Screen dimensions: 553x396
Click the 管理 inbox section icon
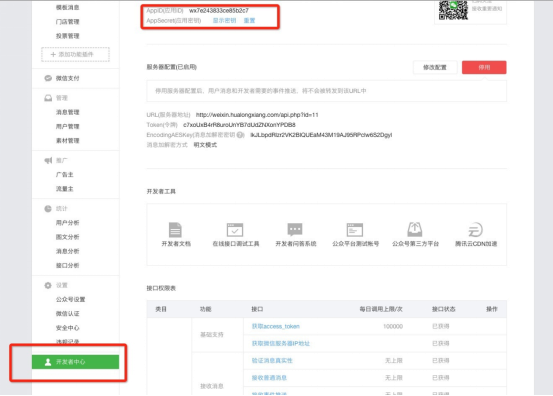click(x=48, y=98)
